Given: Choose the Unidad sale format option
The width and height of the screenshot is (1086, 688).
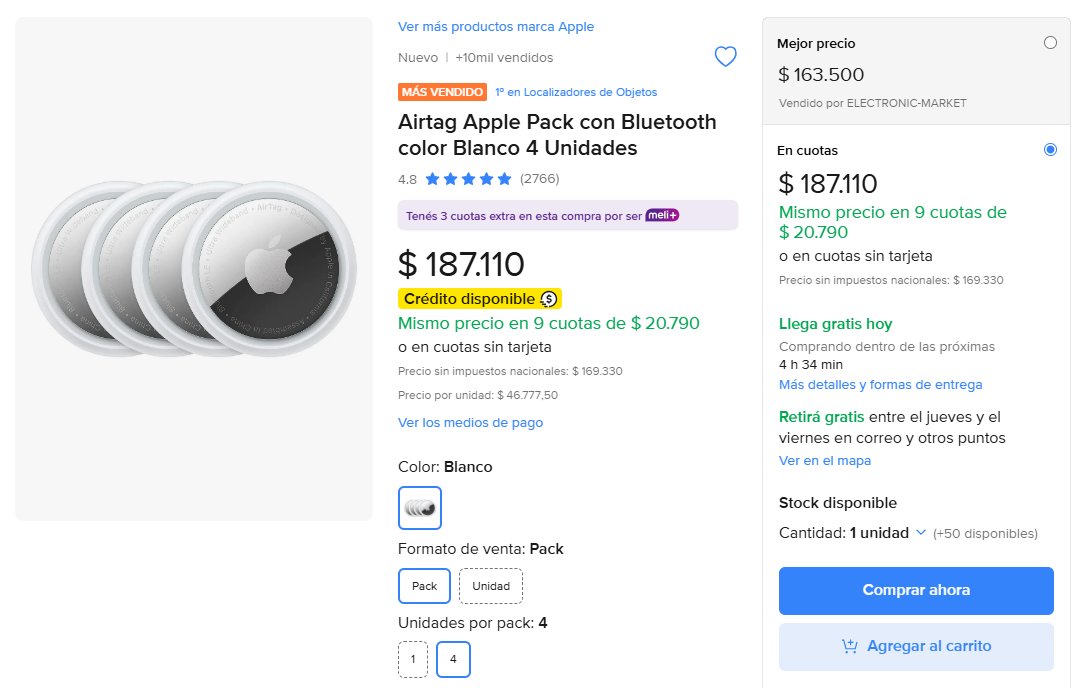Looking at the screenshot, I should pyautogui.click(x=491, y=586).
